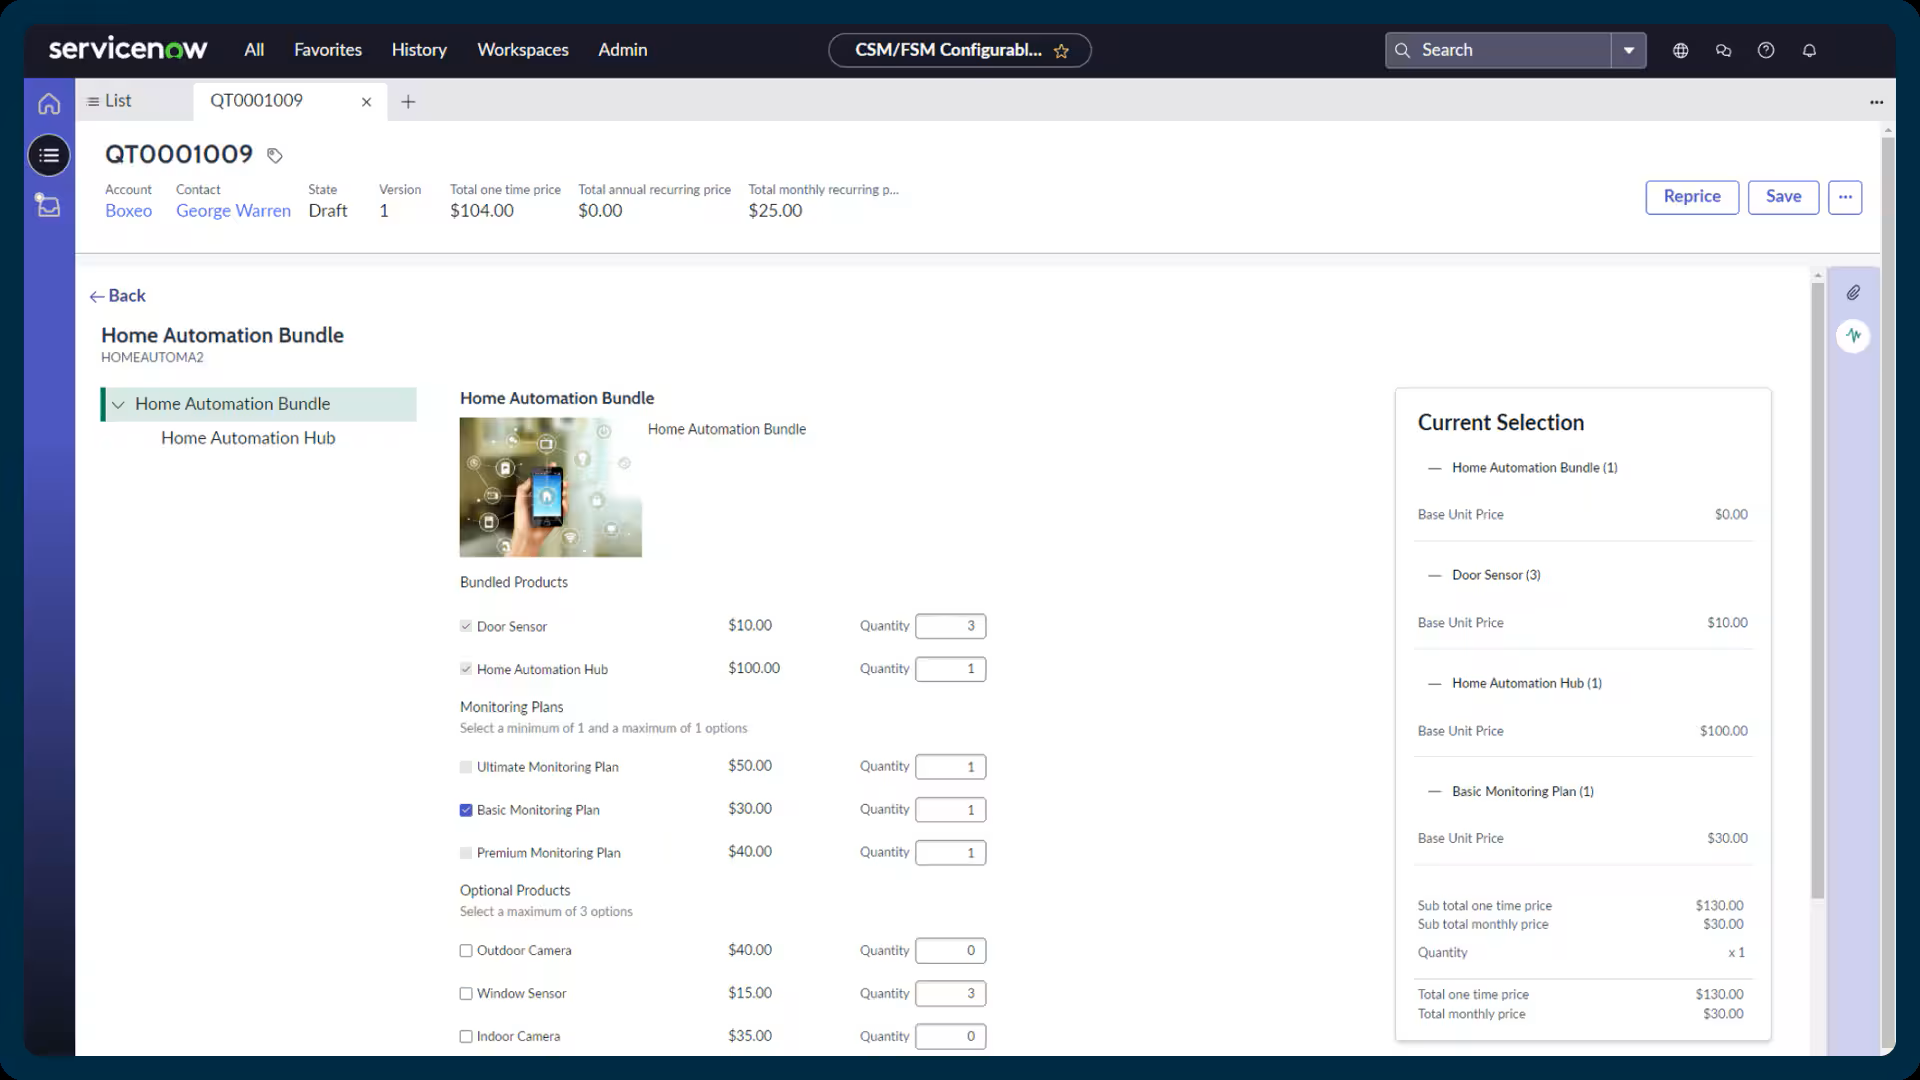Viewport: 1920px width, 1080px height.
Task: Edit the Door Sensor quantity field
Action: pos(950,626)
